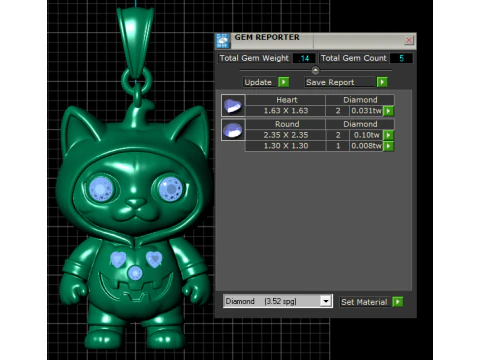Viewport: 480px width, 360px height.
Task: Click the Save Report label
Action: click(330, 82)
